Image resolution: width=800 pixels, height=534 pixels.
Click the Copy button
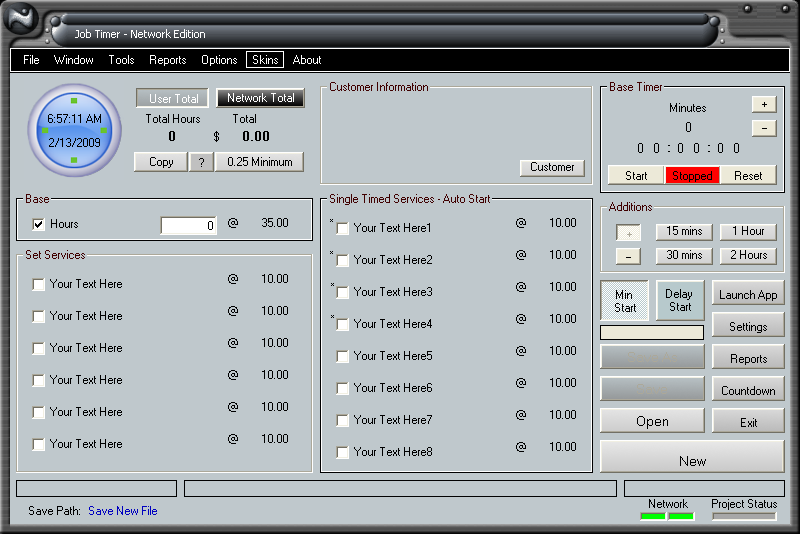click(161, 162)
